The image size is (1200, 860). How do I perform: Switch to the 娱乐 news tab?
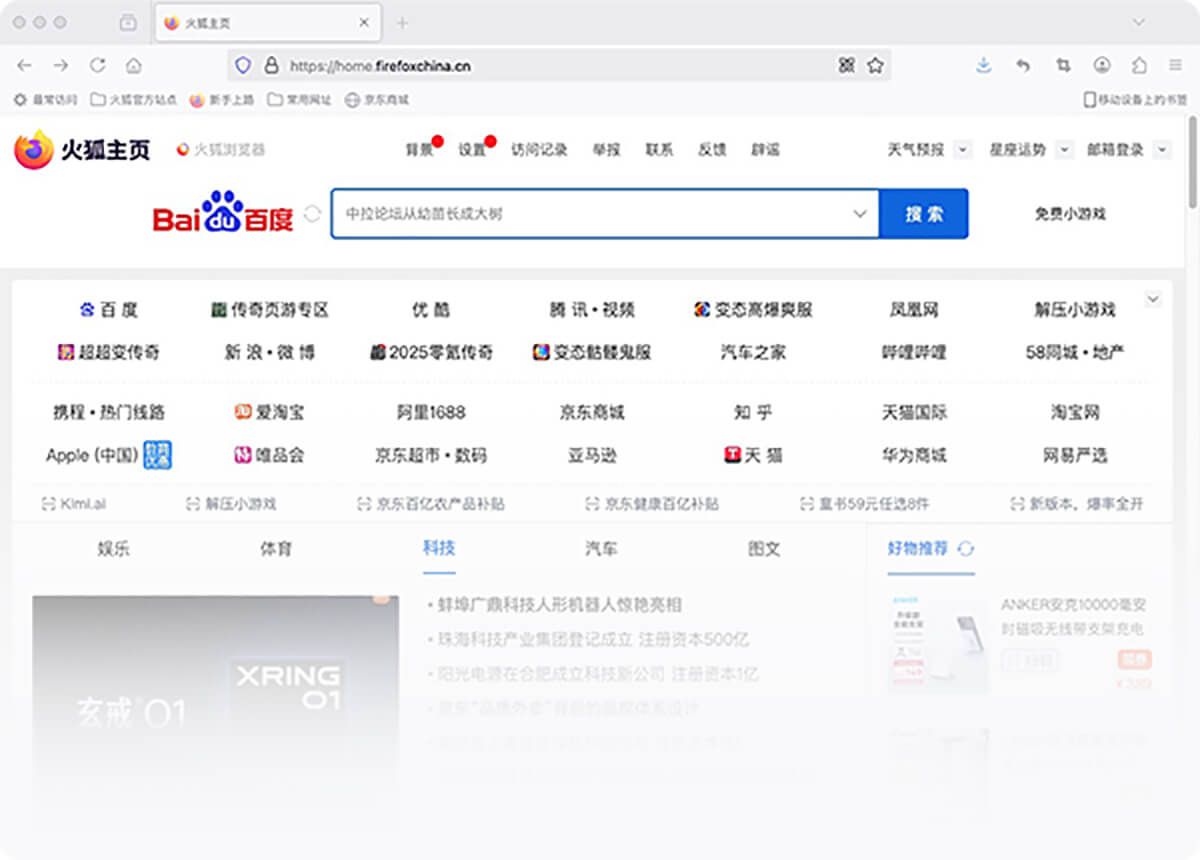(x=113, y=549)
